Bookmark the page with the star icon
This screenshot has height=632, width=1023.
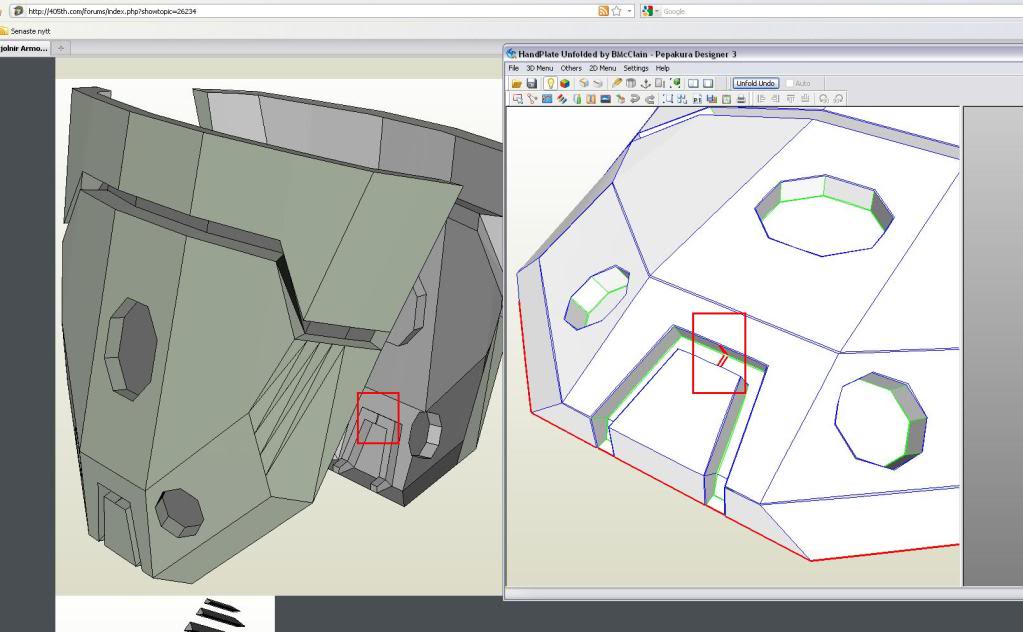[617, 11]
